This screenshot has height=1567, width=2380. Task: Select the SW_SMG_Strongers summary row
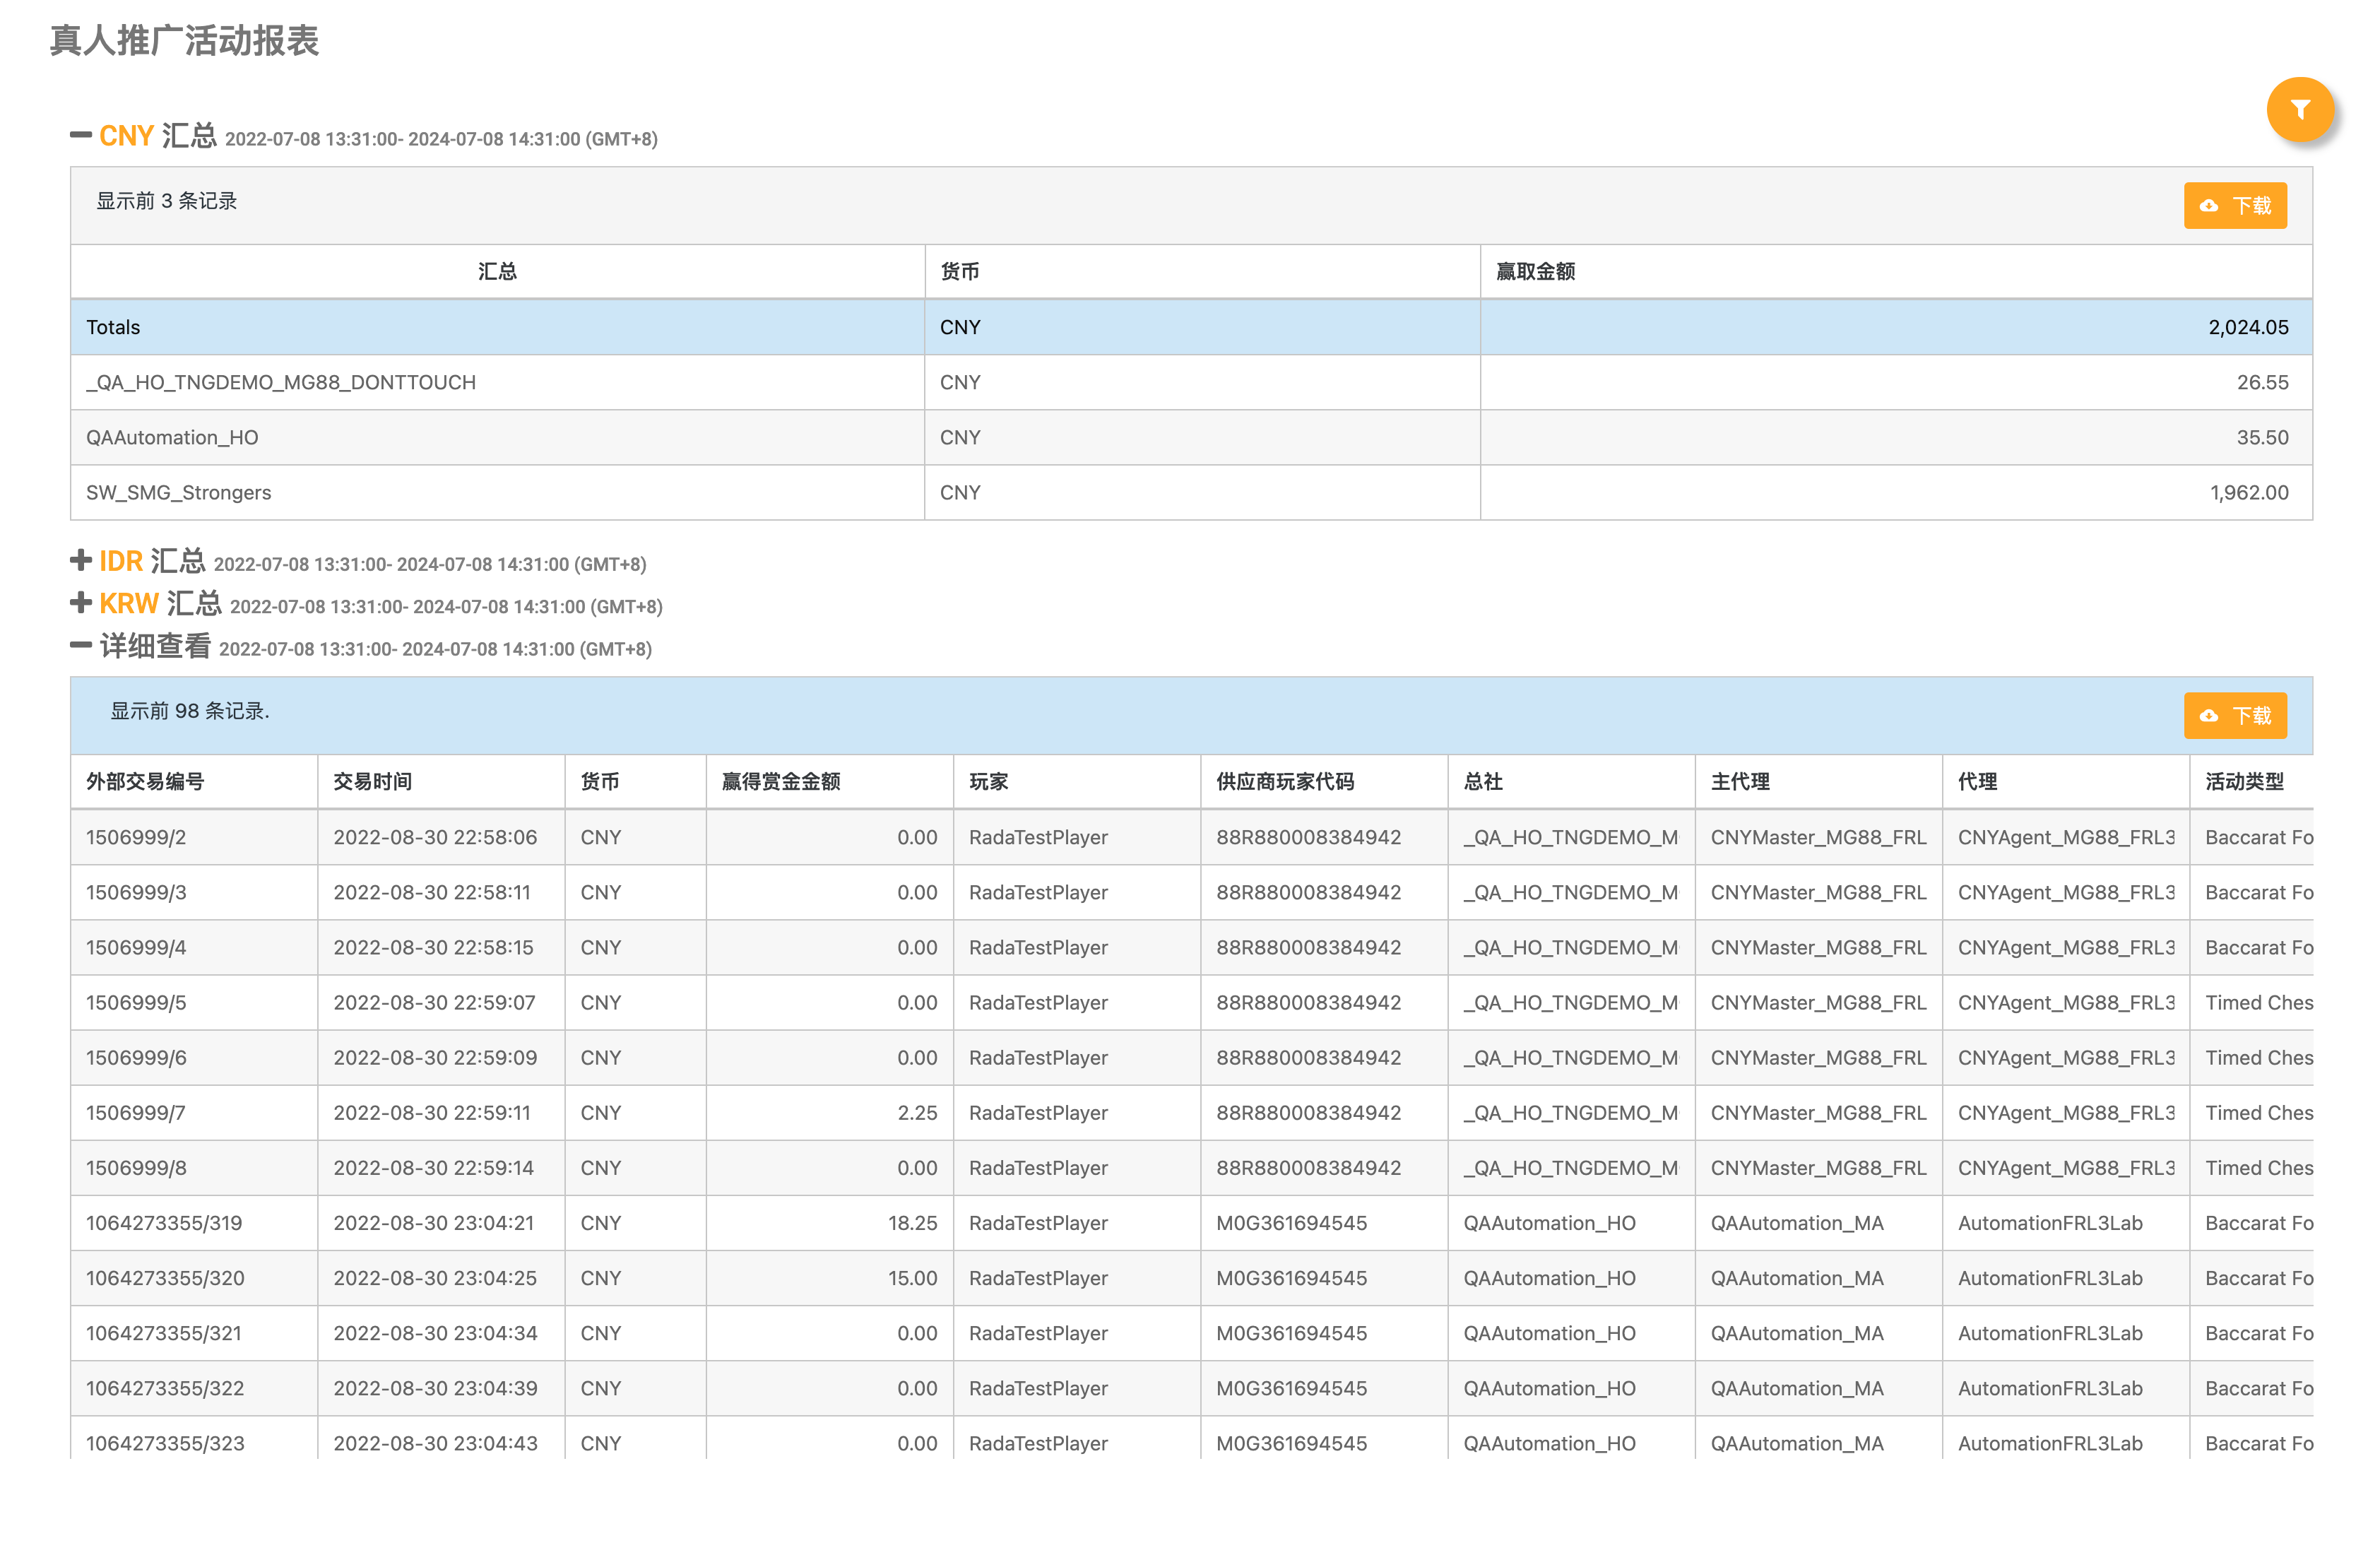178,493
